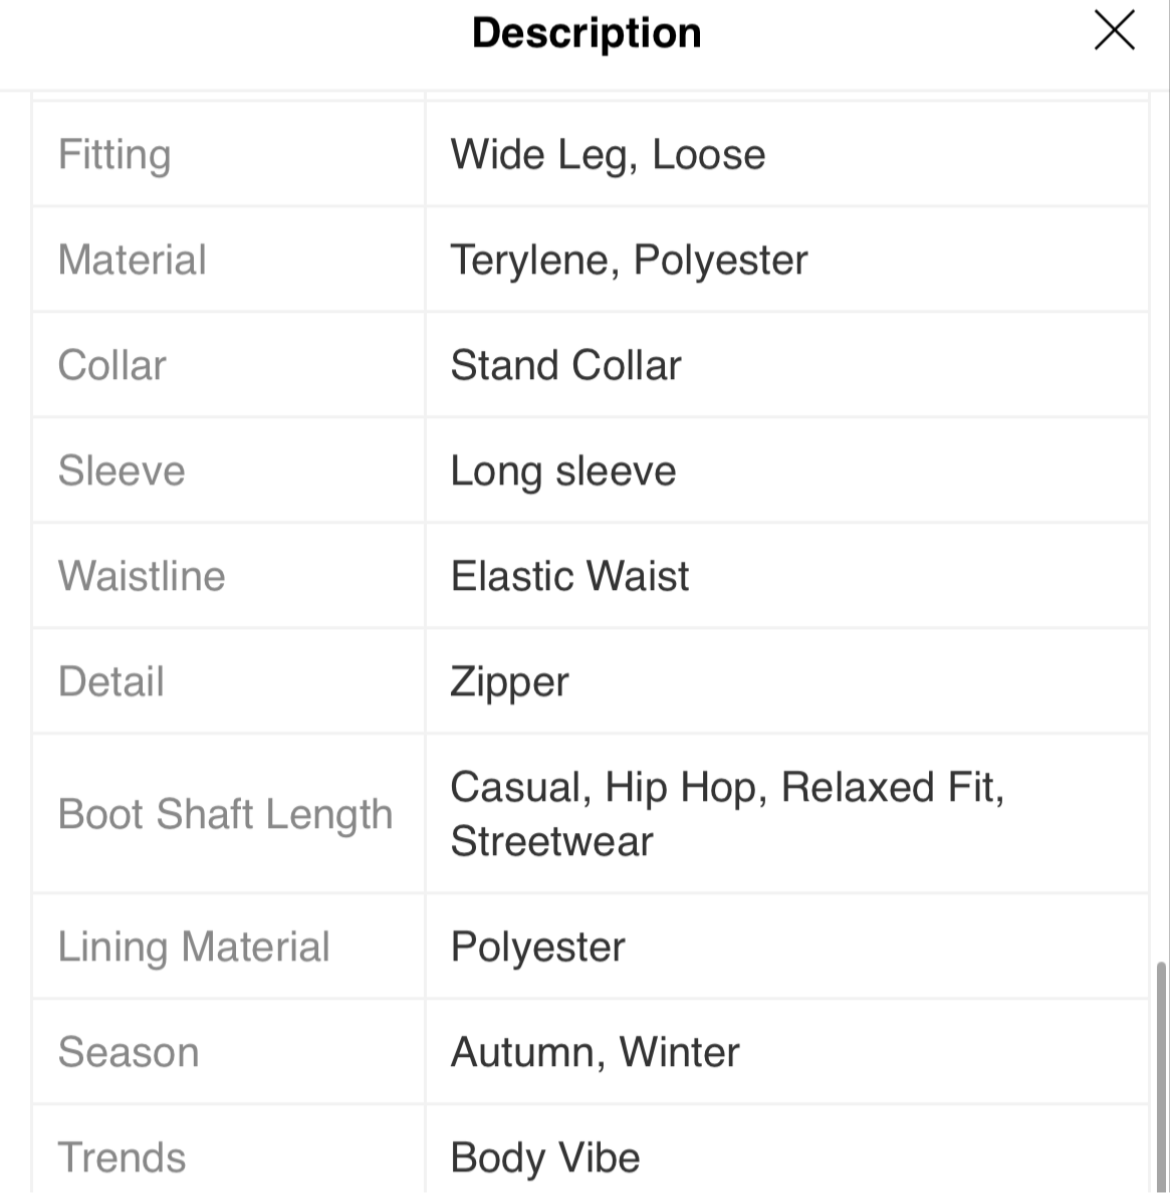Screen dimensions: 1170x1193
Task: Select the Stand Collar value
Action: [x=566, y=365]
